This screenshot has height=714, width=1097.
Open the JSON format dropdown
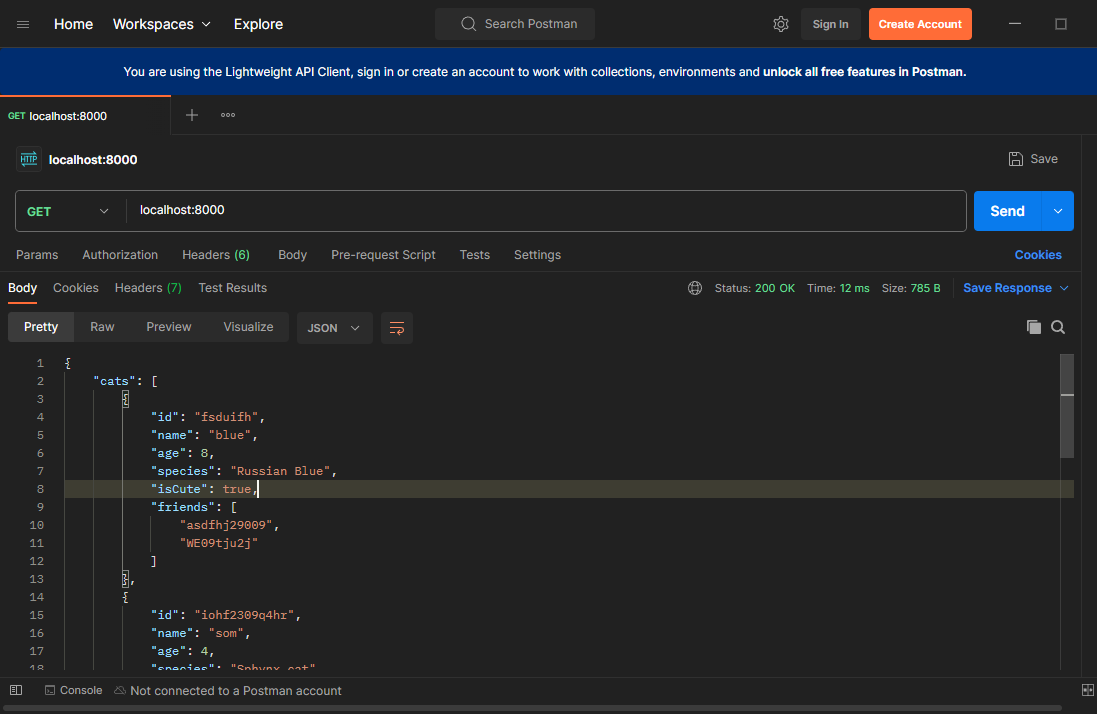(x=334, y=328)
